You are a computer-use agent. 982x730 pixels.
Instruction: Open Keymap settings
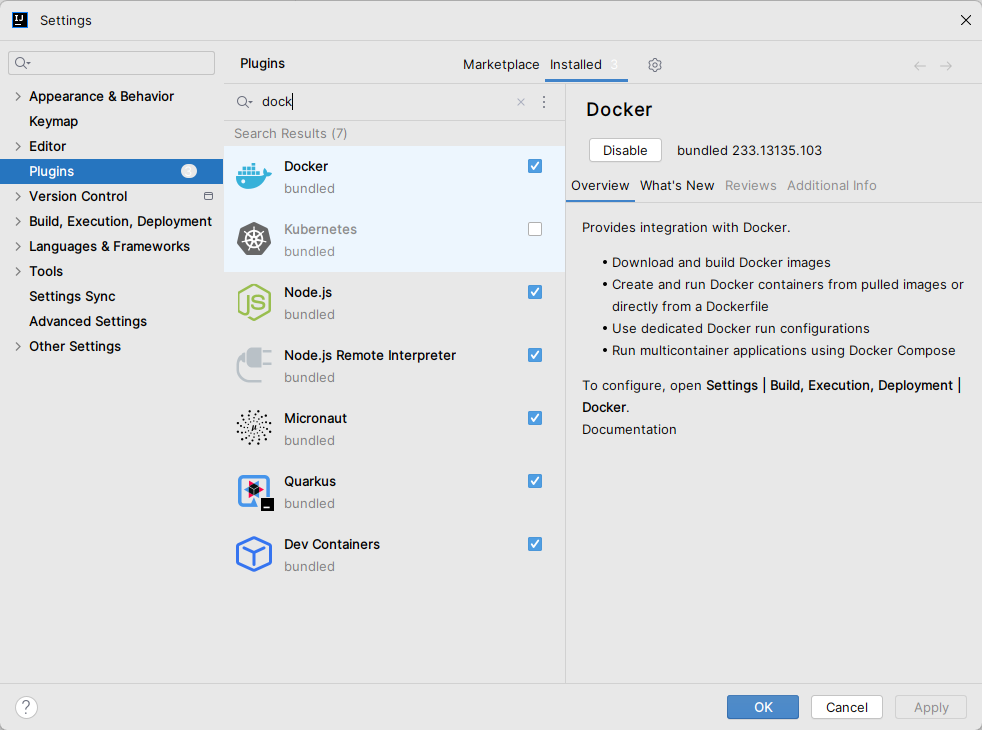point(54,121)
